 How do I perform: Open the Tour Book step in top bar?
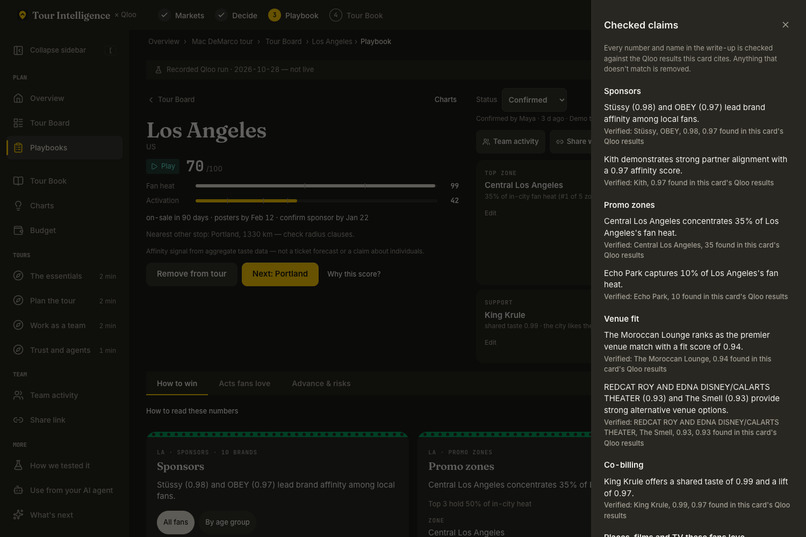tap(356, 15)
